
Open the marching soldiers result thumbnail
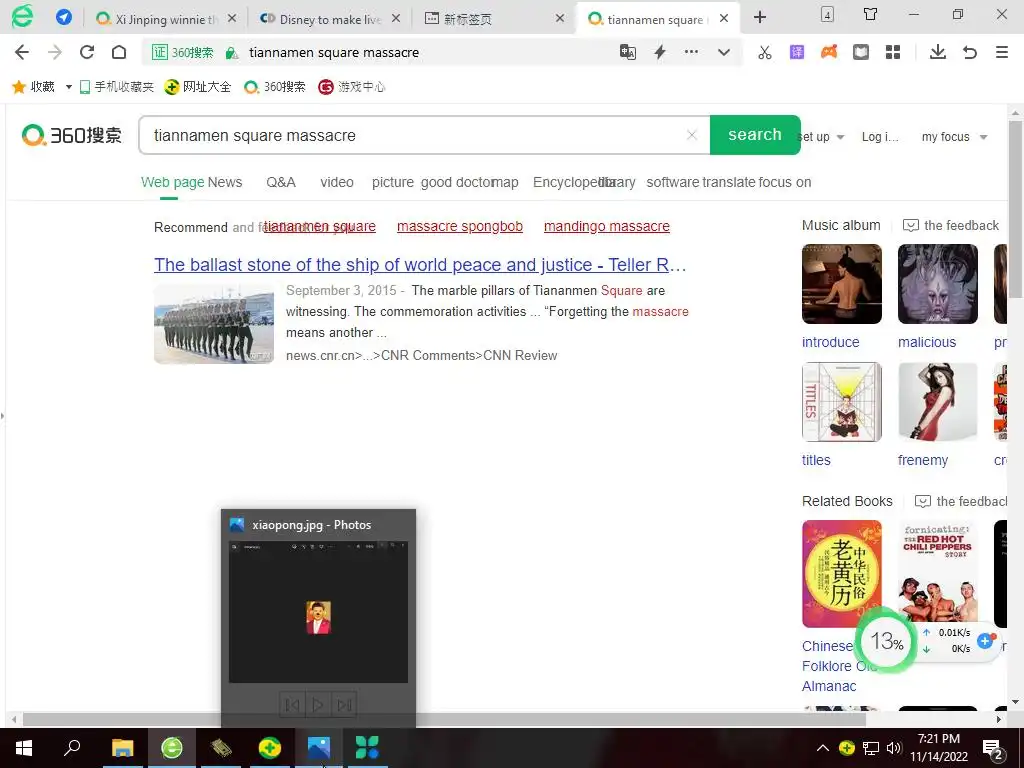click(214, 324)
